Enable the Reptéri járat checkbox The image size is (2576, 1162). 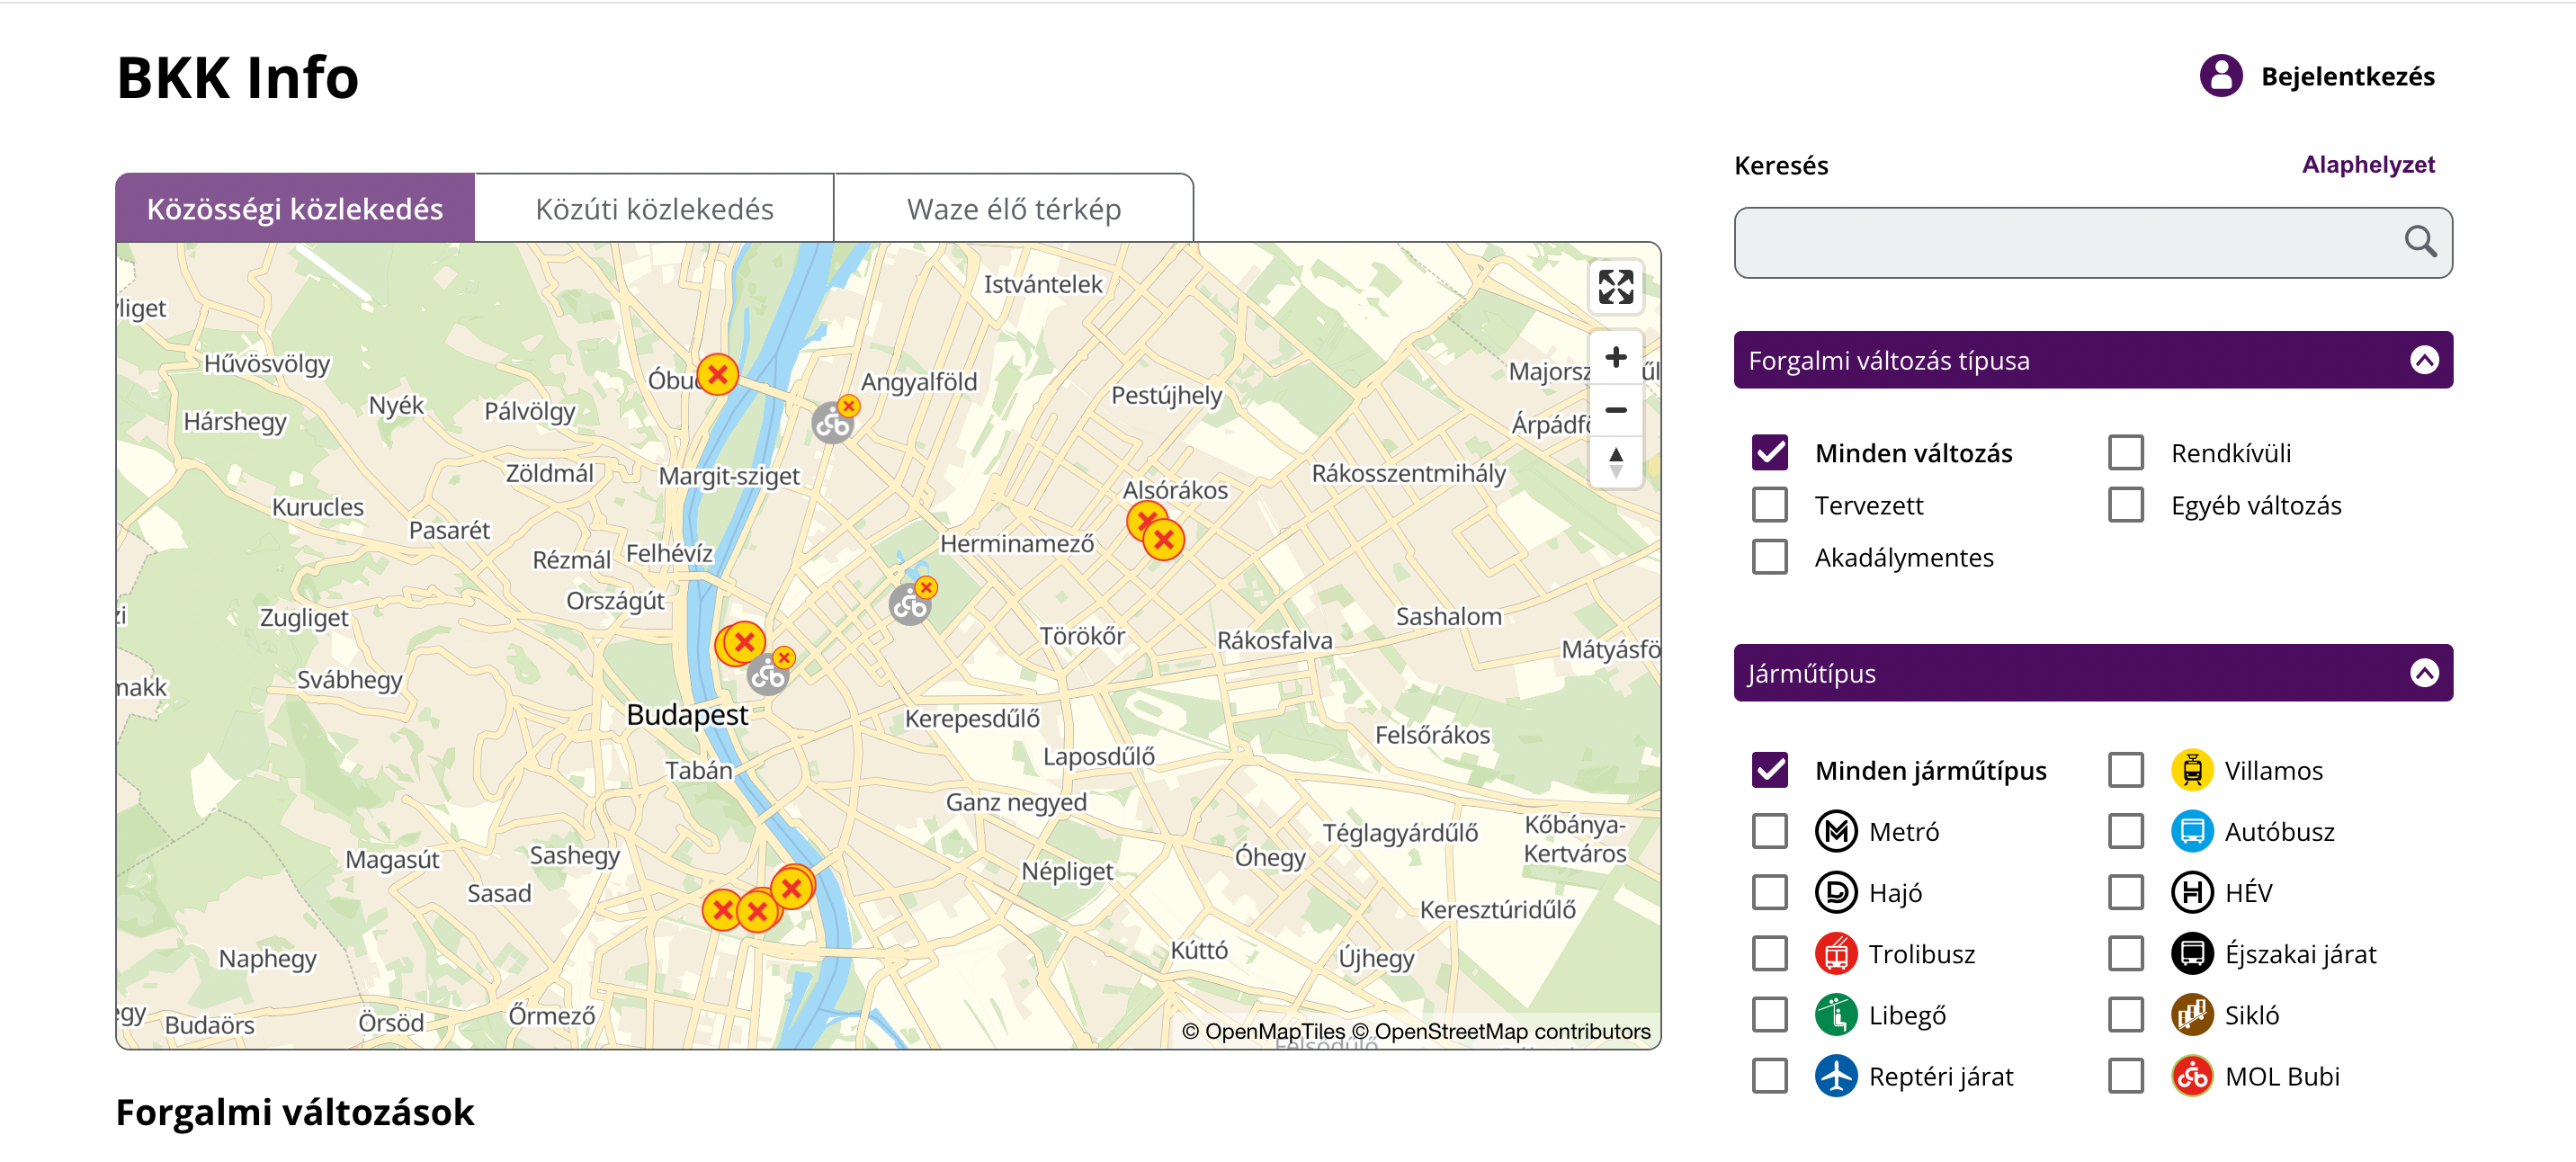click(1769, 1076)
